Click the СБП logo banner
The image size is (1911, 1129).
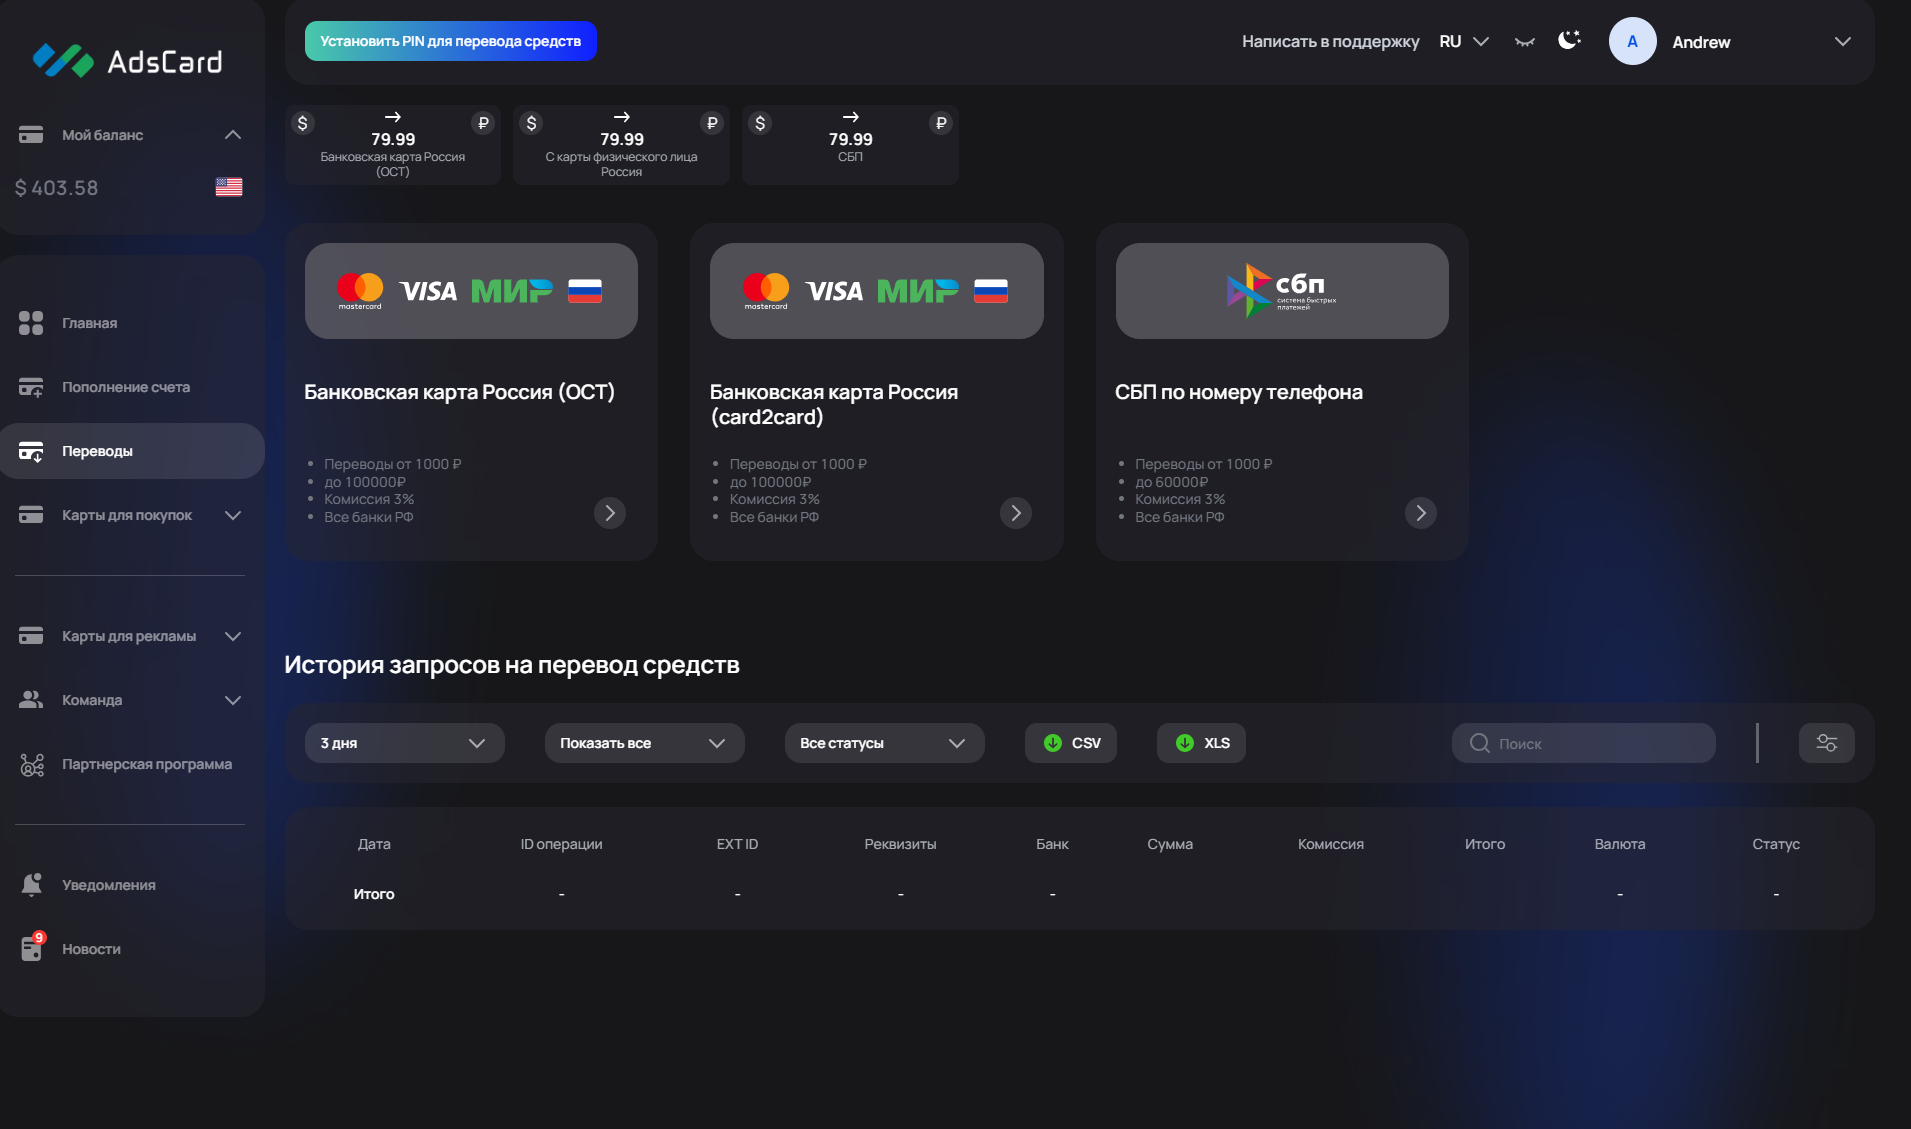(1282, 291)
